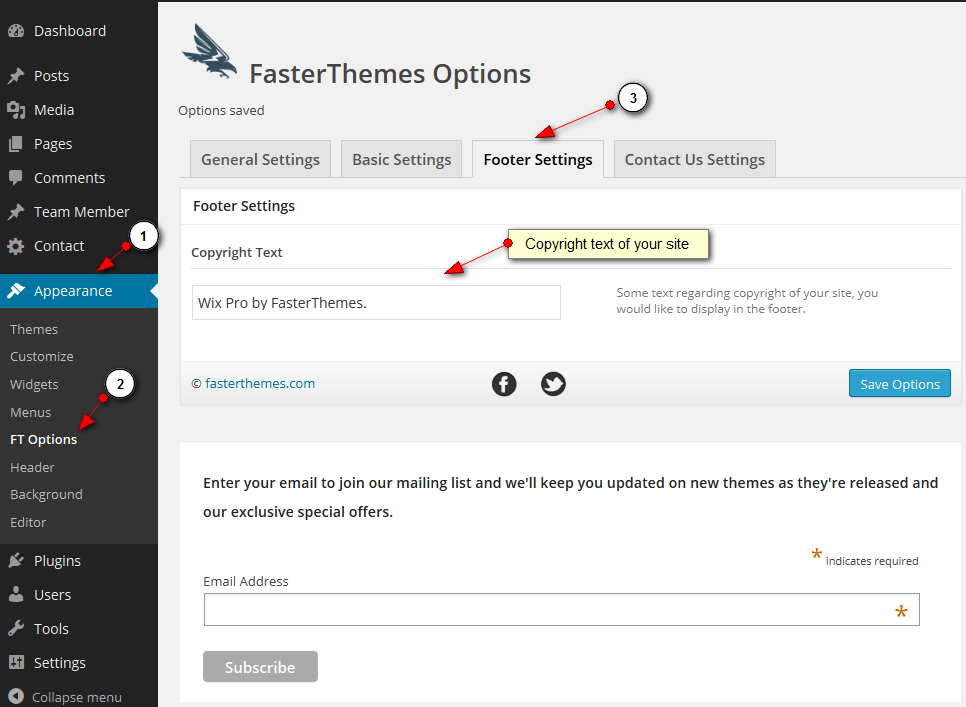Switch to the General Settings tab
This screenshot has height=707, width=966.
pyautogui.click(x=261, y=160)
